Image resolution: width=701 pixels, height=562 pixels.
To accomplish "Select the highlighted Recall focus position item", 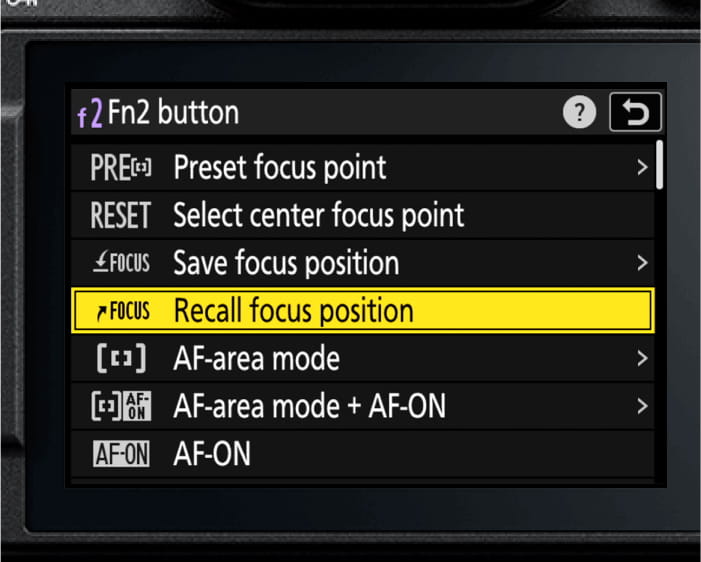I will 293,311.
